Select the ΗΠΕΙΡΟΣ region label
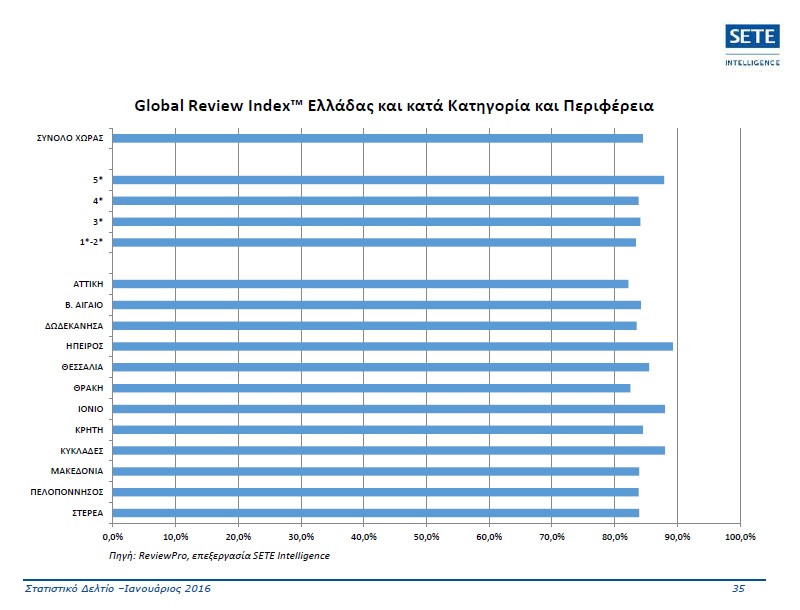Image resolution: width=800 pixels, height=610 pixels. (x=84, y=346)
